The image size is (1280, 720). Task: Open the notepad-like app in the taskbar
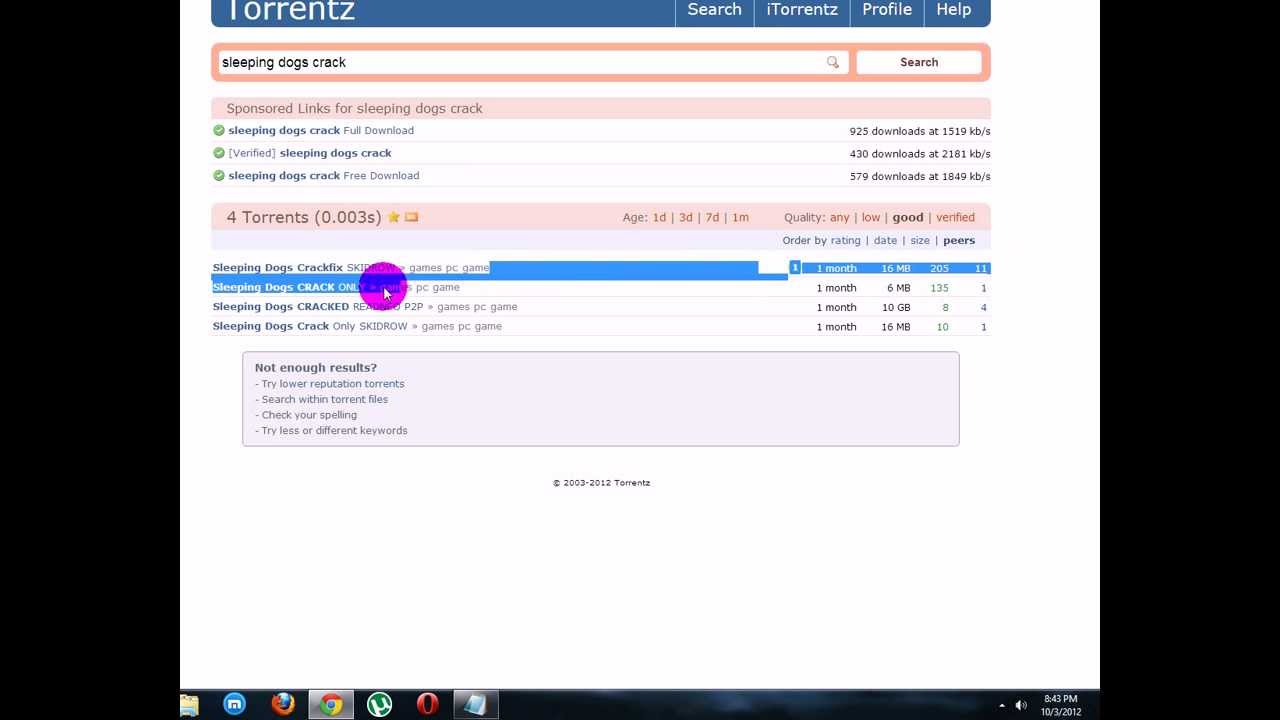pos(475,705)
